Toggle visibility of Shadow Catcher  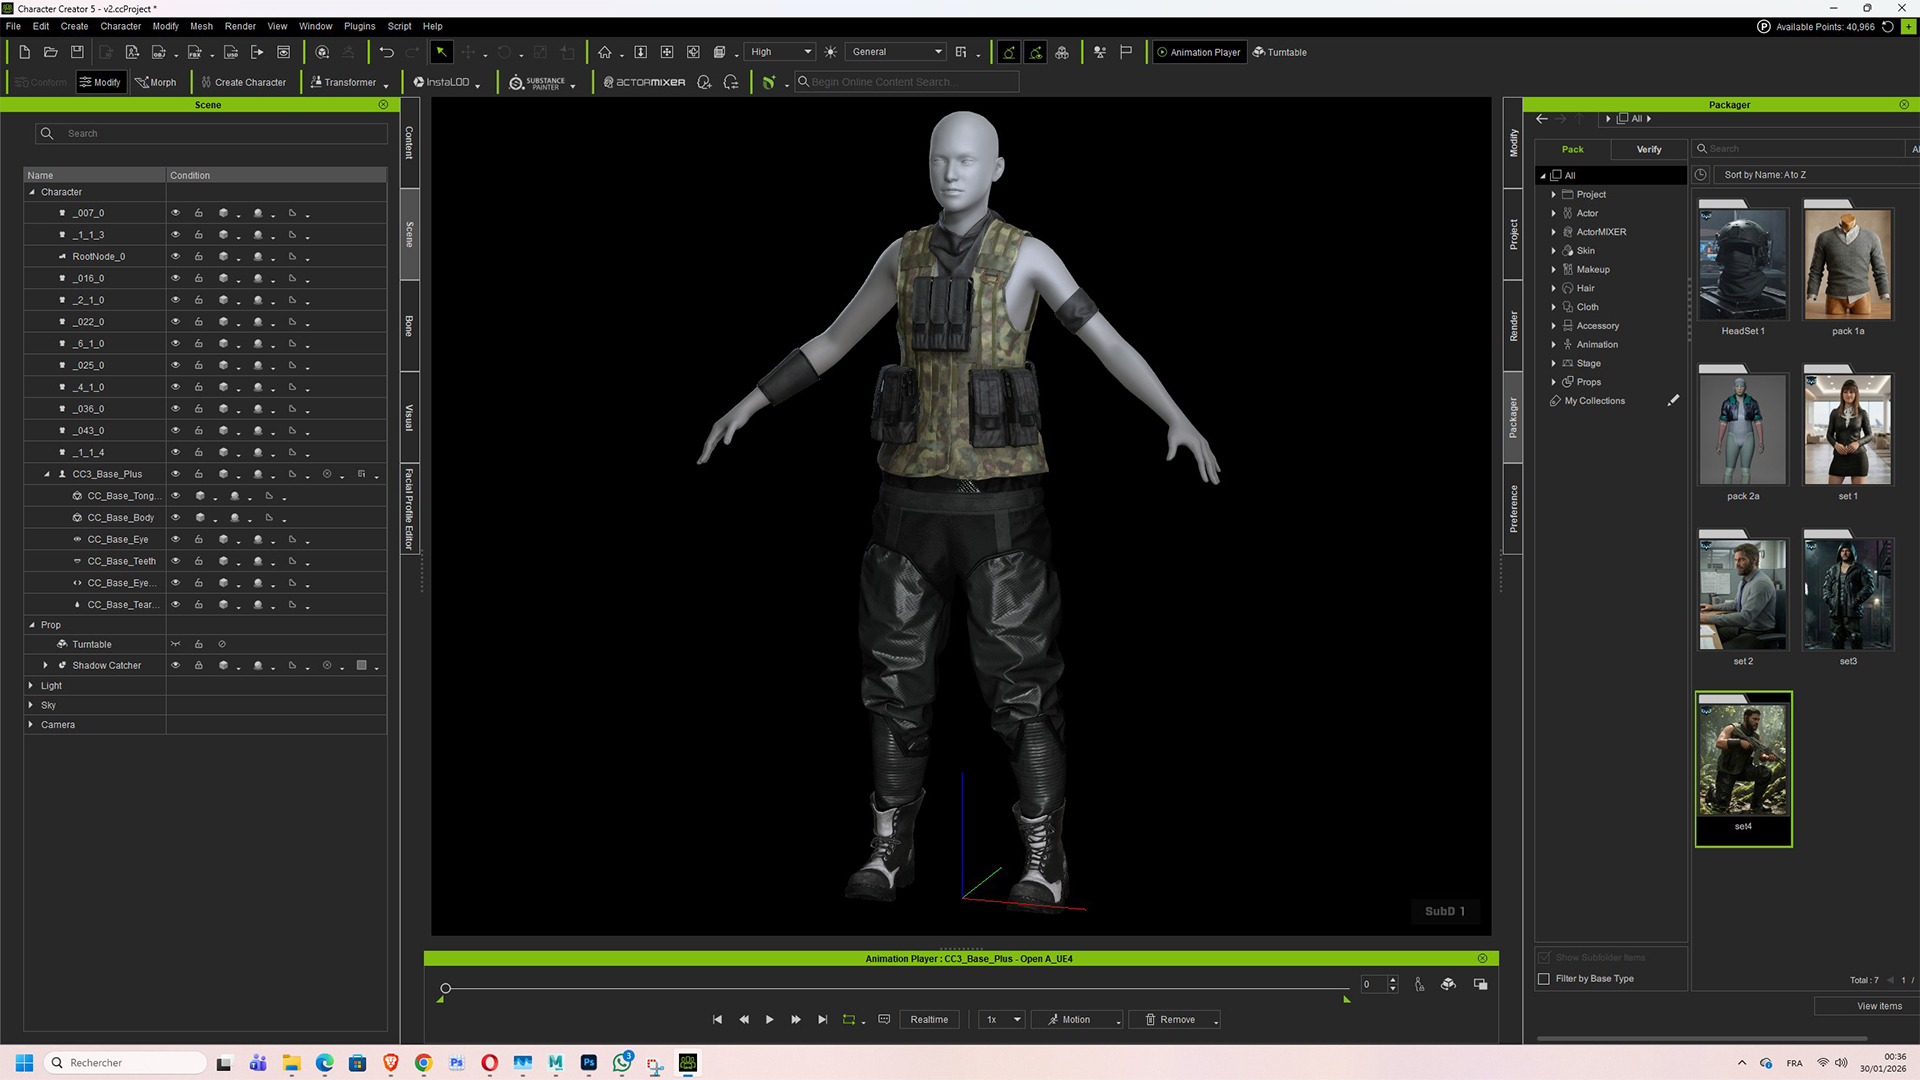(x=175, y=666)
